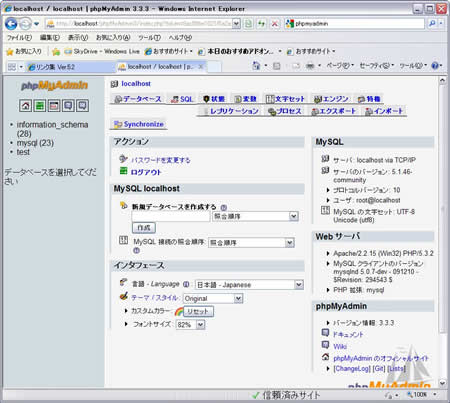
Task: Open the 表示(V) menu
Action: point(78,38)
